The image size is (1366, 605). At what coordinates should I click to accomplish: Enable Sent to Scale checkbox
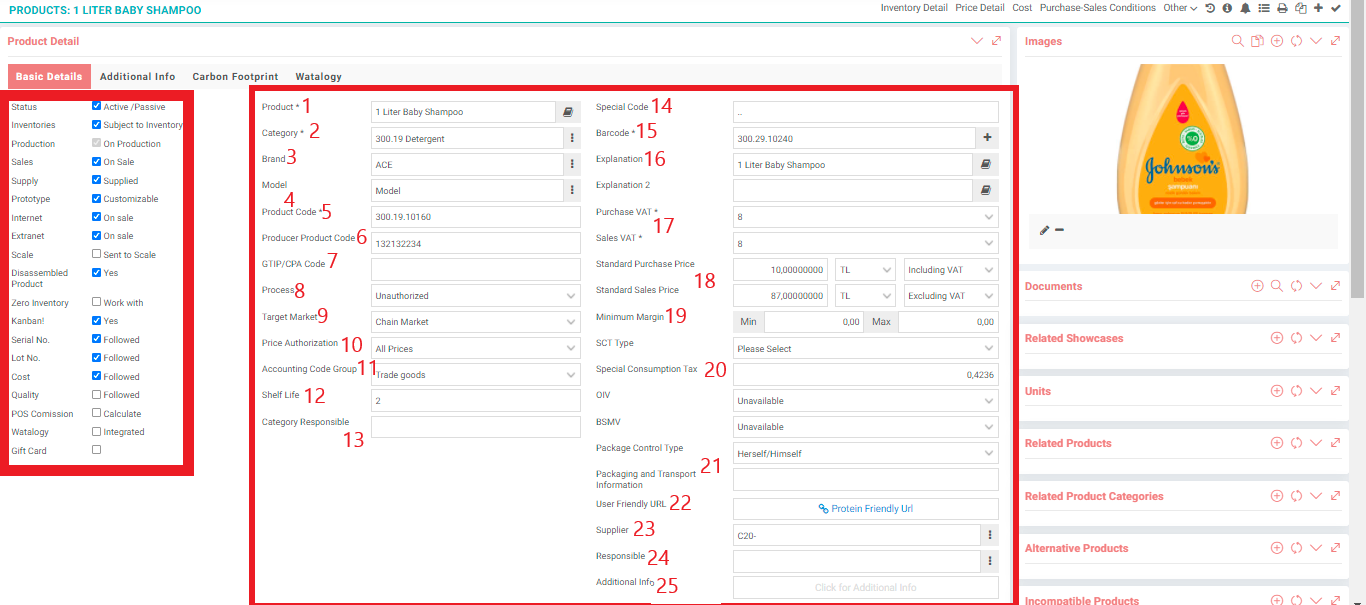(96, 254)
